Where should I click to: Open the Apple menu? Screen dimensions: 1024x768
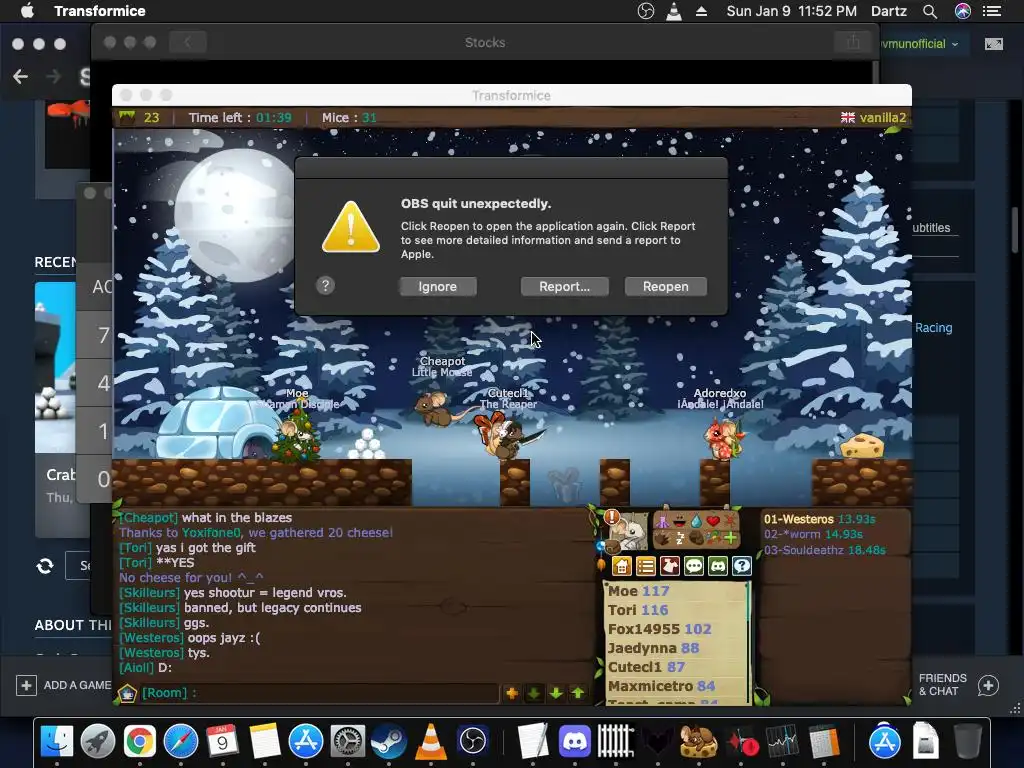[x=27, y=11]
